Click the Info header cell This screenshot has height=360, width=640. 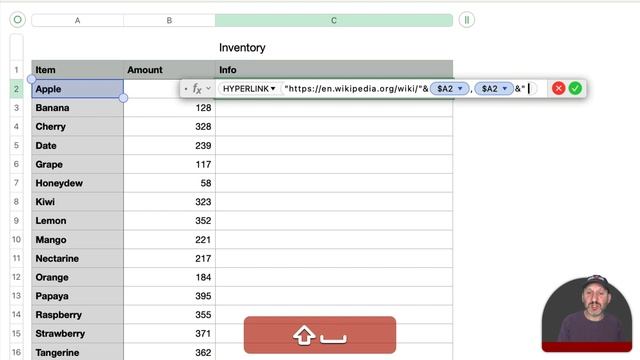point(334,70)
